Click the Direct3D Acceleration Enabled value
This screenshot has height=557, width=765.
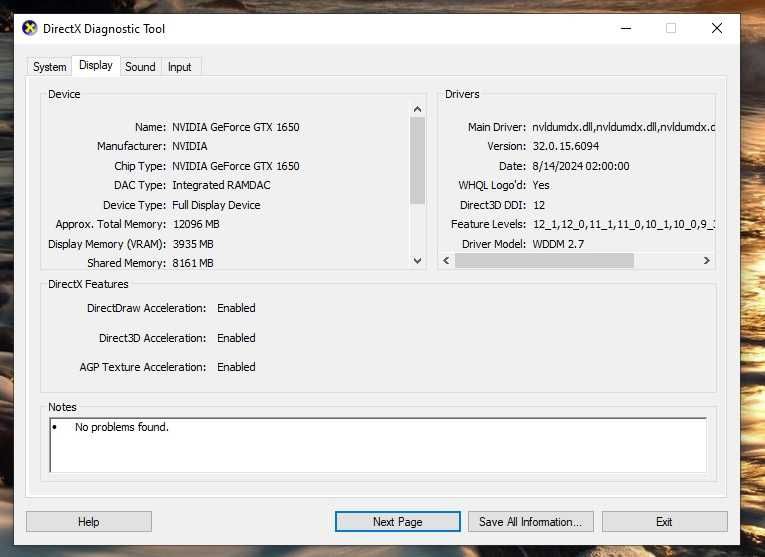coord(236,338)
